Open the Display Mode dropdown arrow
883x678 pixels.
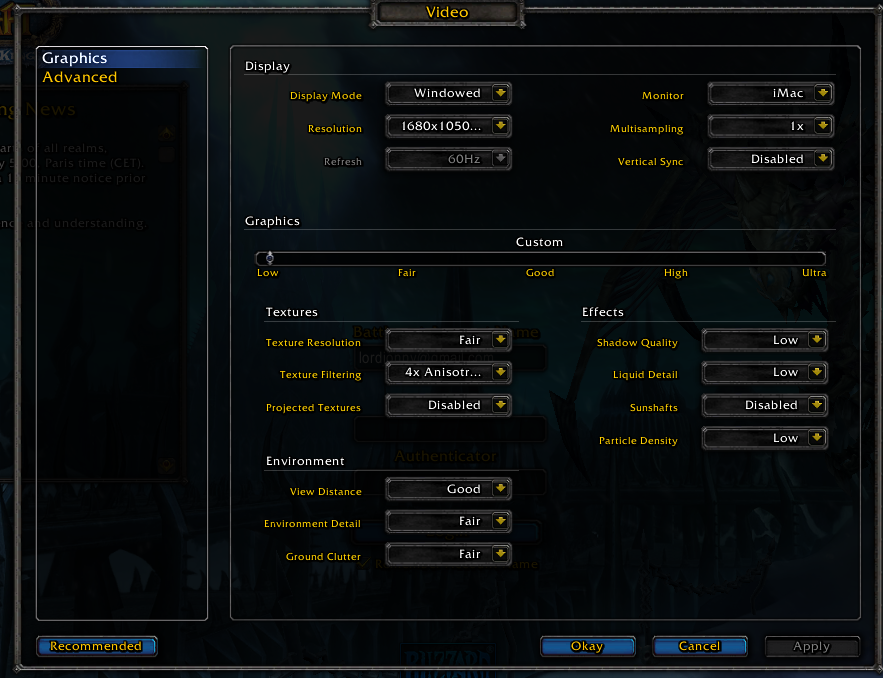pyautogui.click(x=500, y=93)
